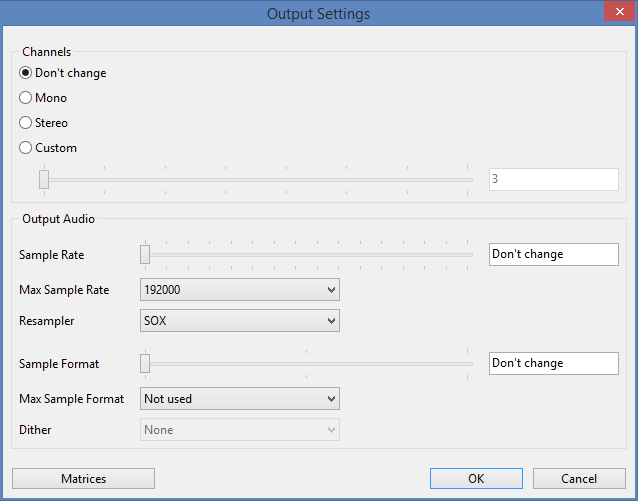Screen dimensions: 638x501
Task: Click the custom channel count field
Action: 554,179
